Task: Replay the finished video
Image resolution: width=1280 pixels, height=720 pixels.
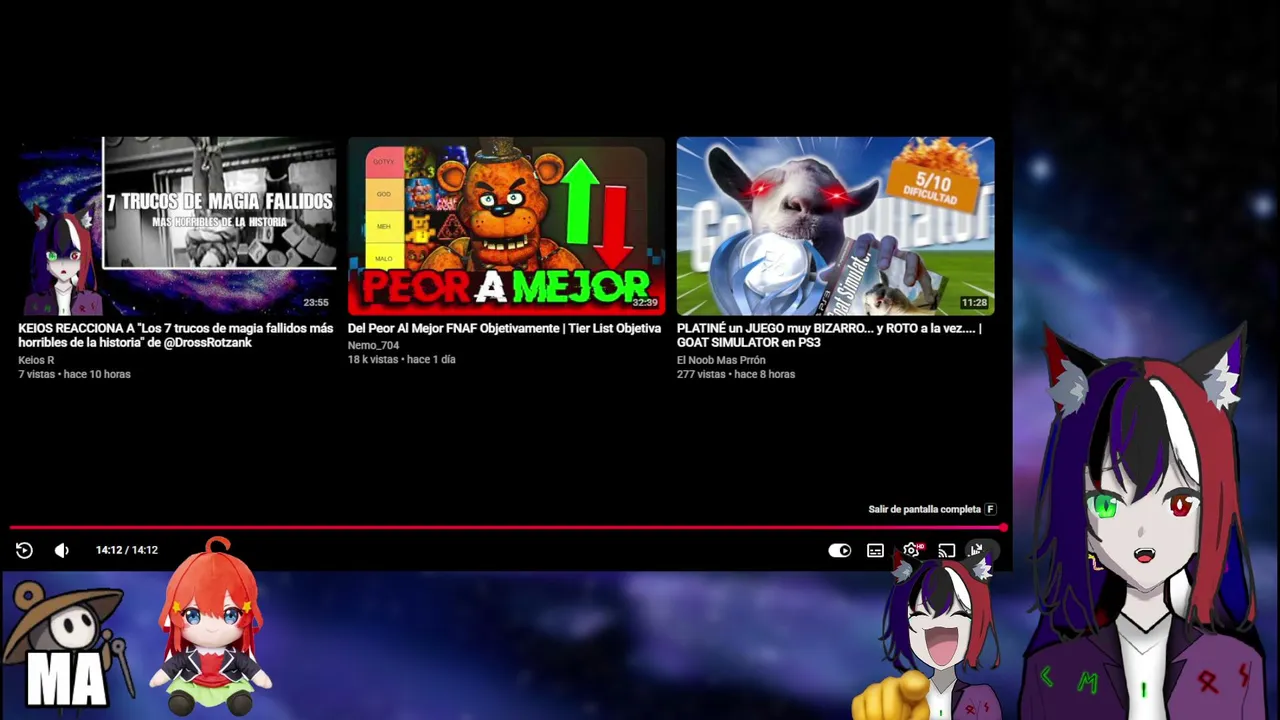Action: (24, 550)
